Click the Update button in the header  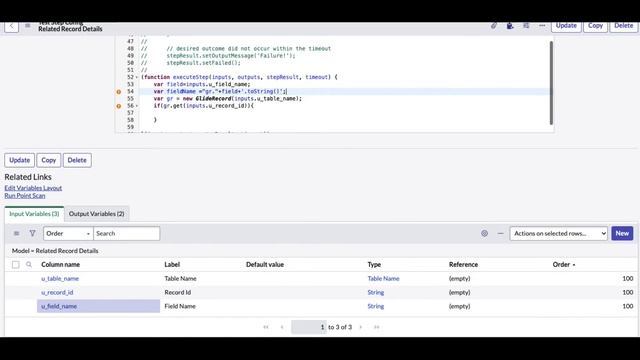coord(566,26)
